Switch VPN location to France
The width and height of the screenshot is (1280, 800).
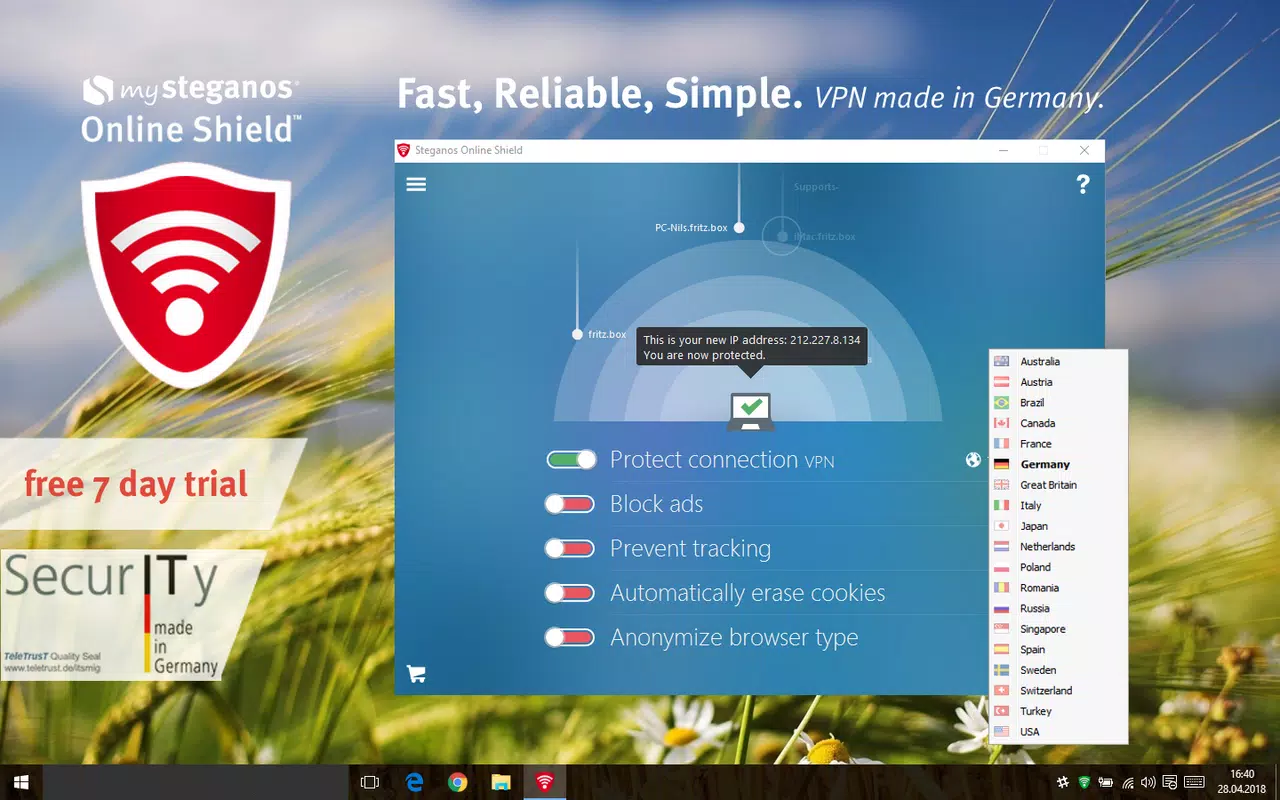point(1058,444)
